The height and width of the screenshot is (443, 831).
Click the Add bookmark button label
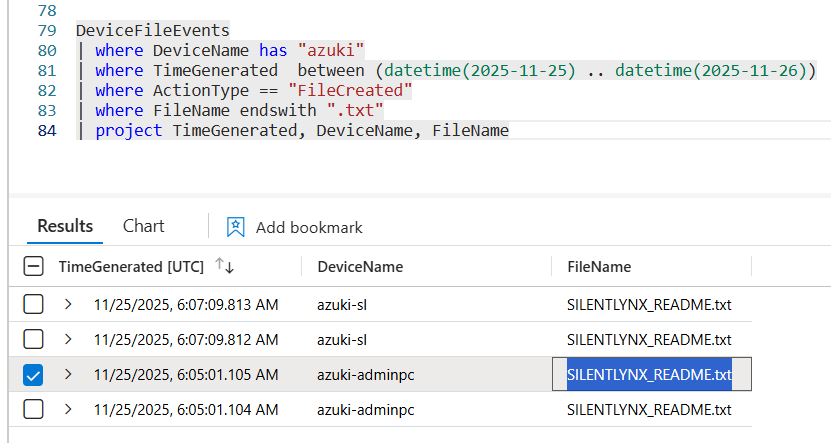click(x=309, y=228)
